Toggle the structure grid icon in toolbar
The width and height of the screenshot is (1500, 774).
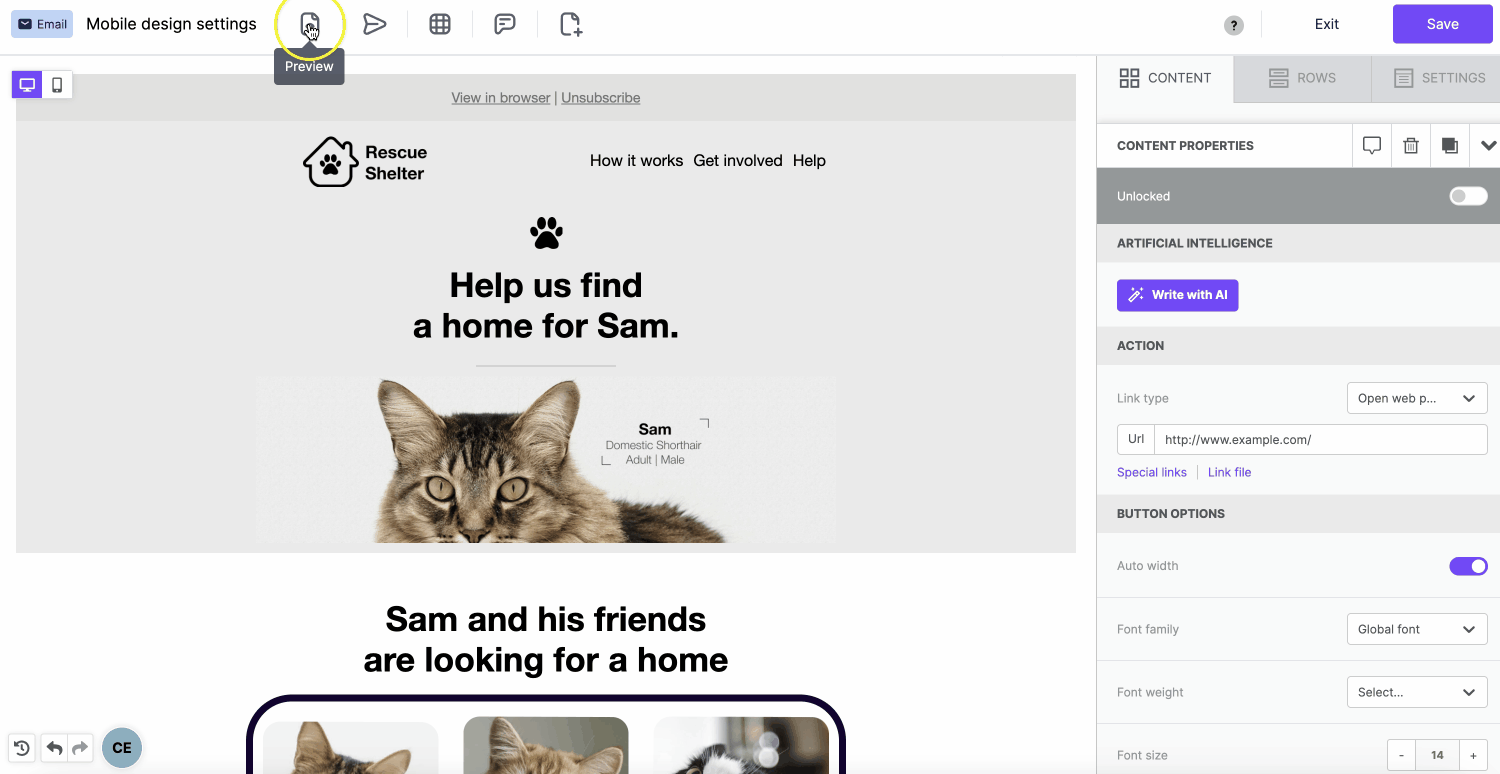tap(440, 25)
